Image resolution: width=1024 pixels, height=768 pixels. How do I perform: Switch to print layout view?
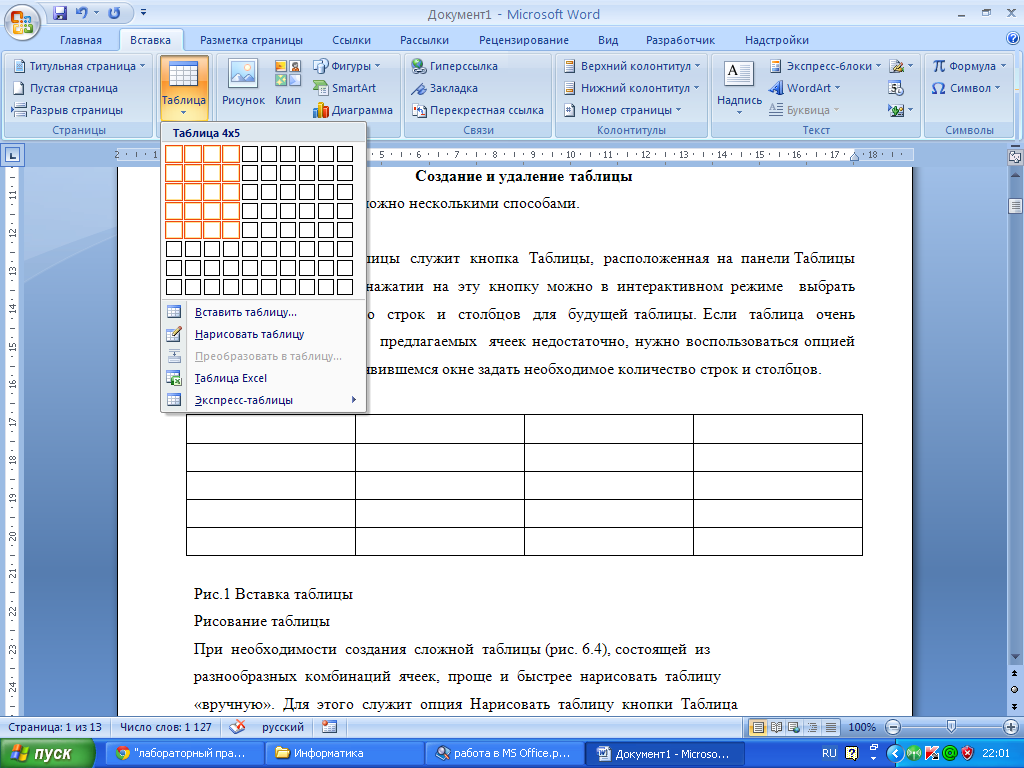758,728
